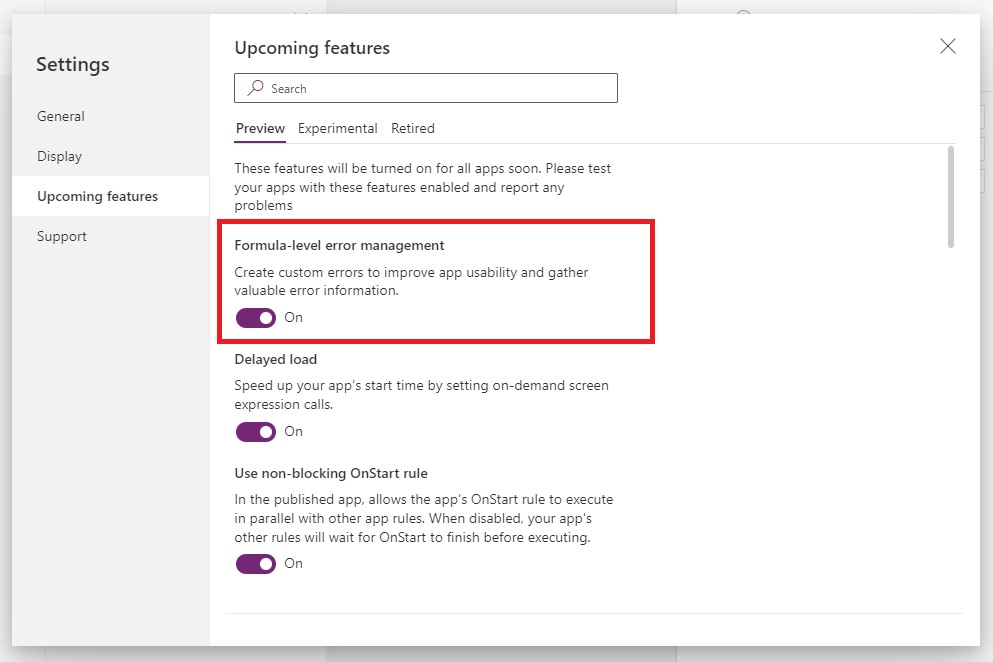Switch to the Experimental tab
This screenshot has width=993, height=662.
pos(336,128)
